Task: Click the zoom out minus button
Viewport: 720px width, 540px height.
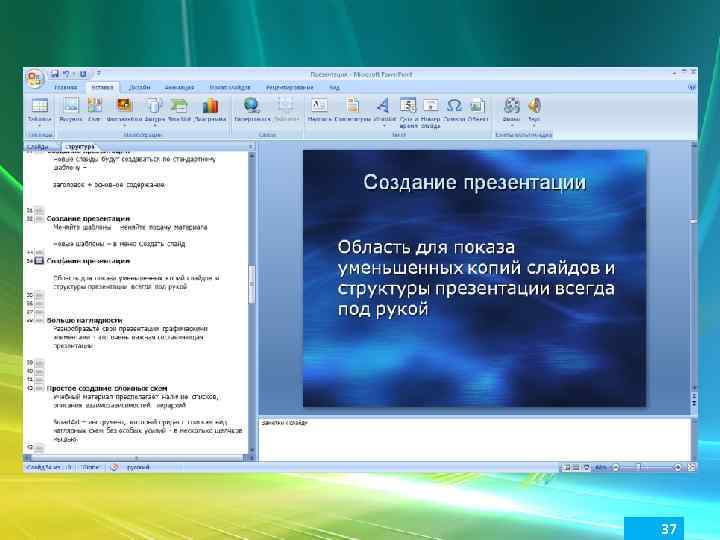Action: (x=616, y=467)
